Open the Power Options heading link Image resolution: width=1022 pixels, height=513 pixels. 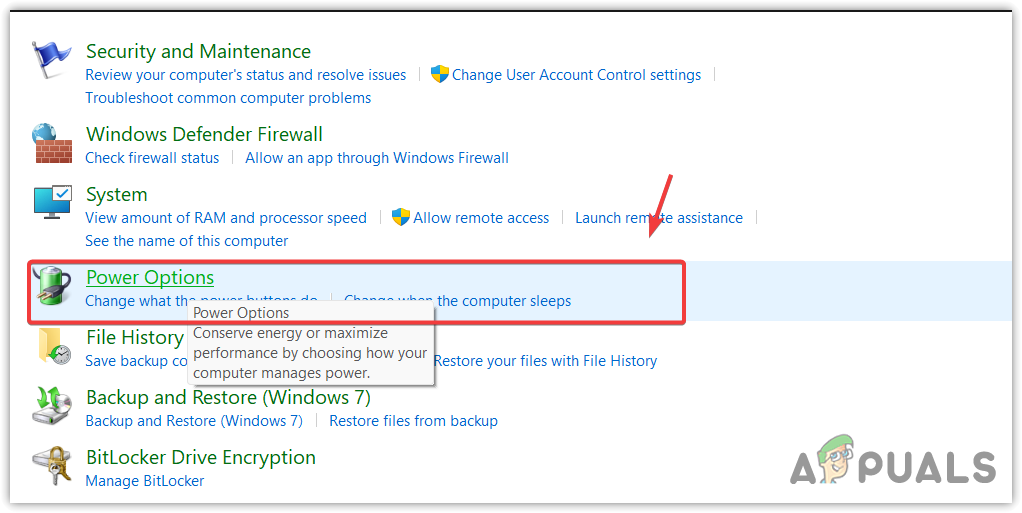click(150, 277)
